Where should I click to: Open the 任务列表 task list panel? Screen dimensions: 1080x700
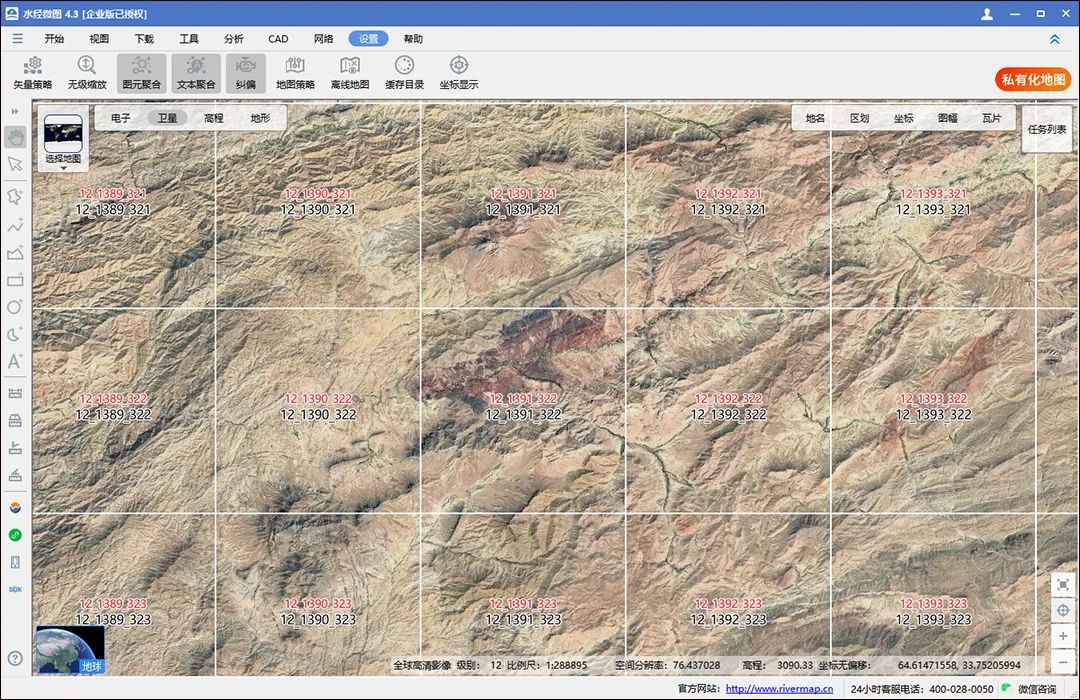pos(1047,129)
